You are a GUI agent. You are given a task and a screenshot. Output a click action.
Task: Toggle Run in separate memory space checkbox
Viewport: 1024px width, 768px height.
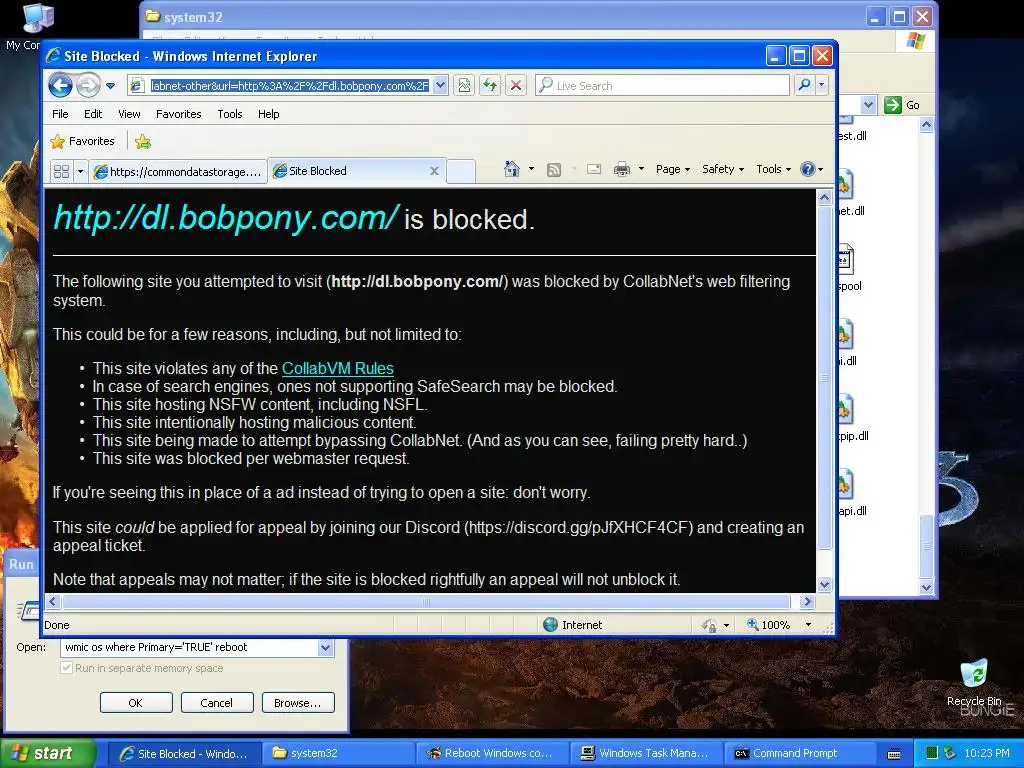click(x=66, y=667)
